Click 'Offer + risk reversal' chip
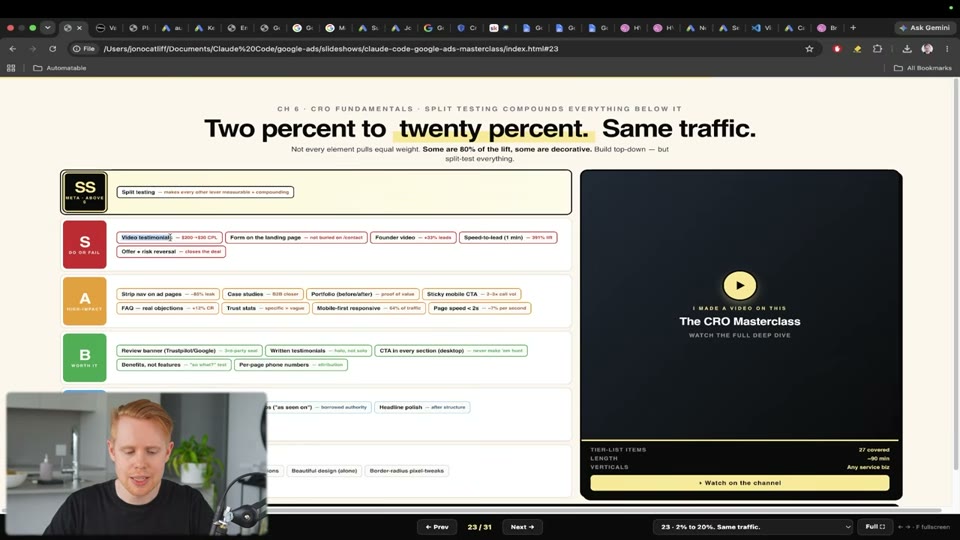This screenshot has width=960, height=540. click(x=171, y=251)
